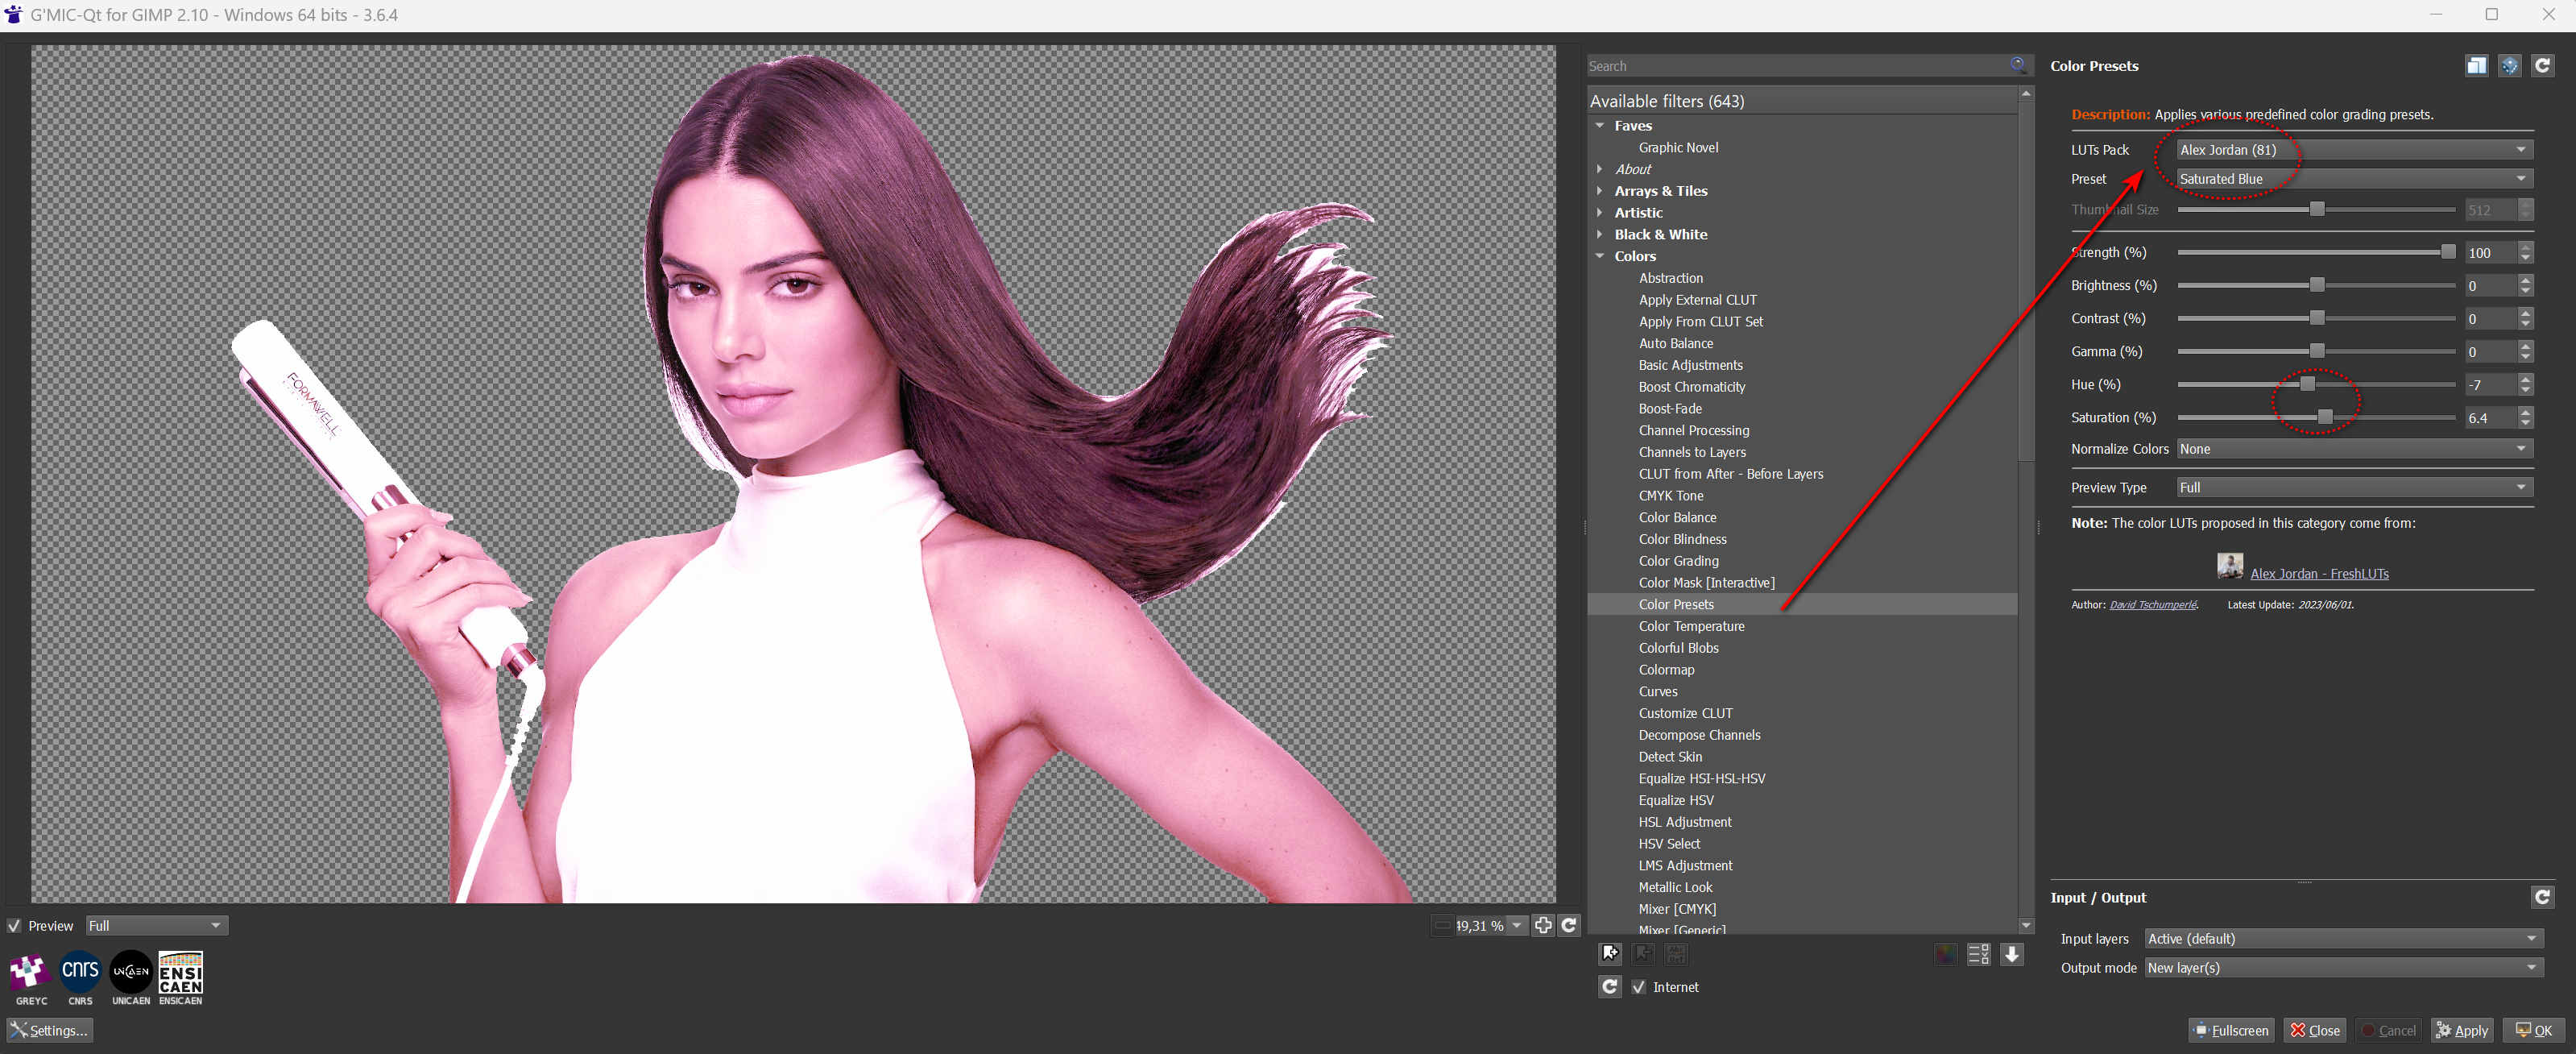
Task: Click the search magnifier icon
Action: click(2017, 65)
